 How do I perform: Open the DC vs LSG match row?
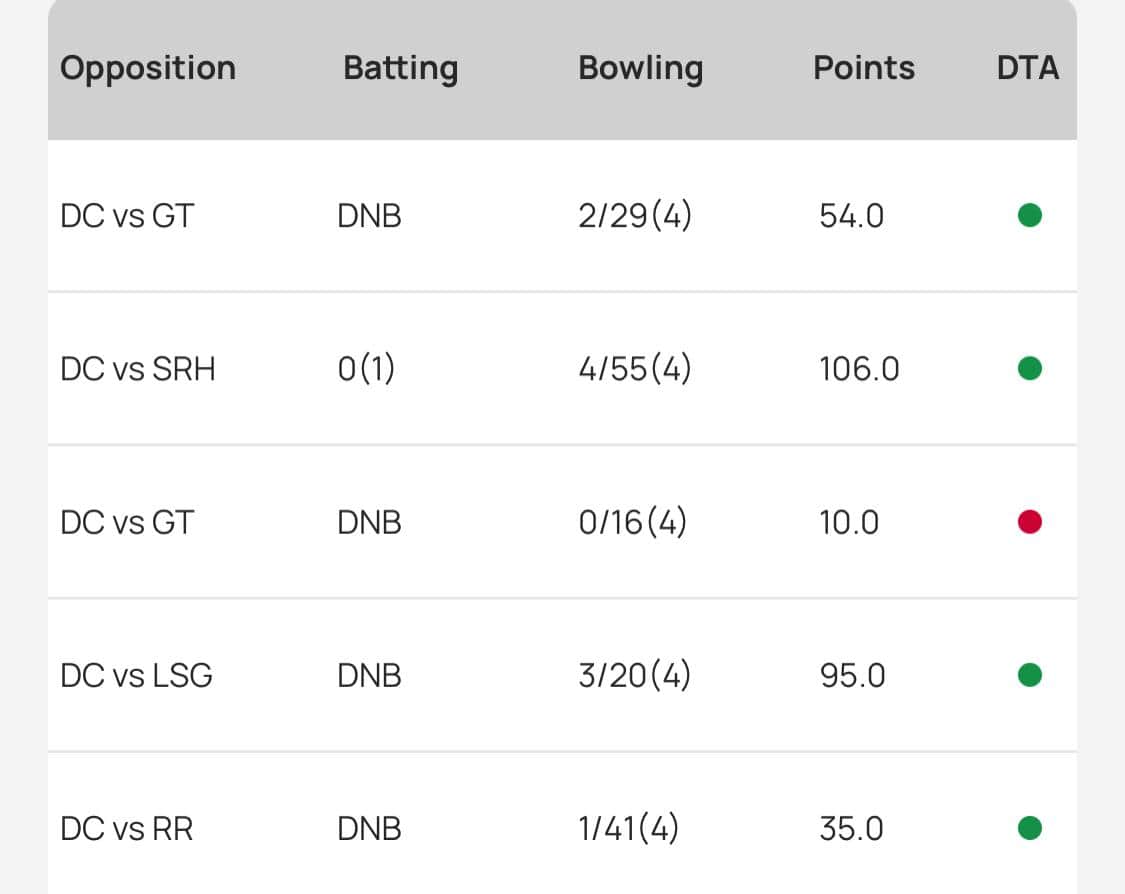tap(137, 676)
